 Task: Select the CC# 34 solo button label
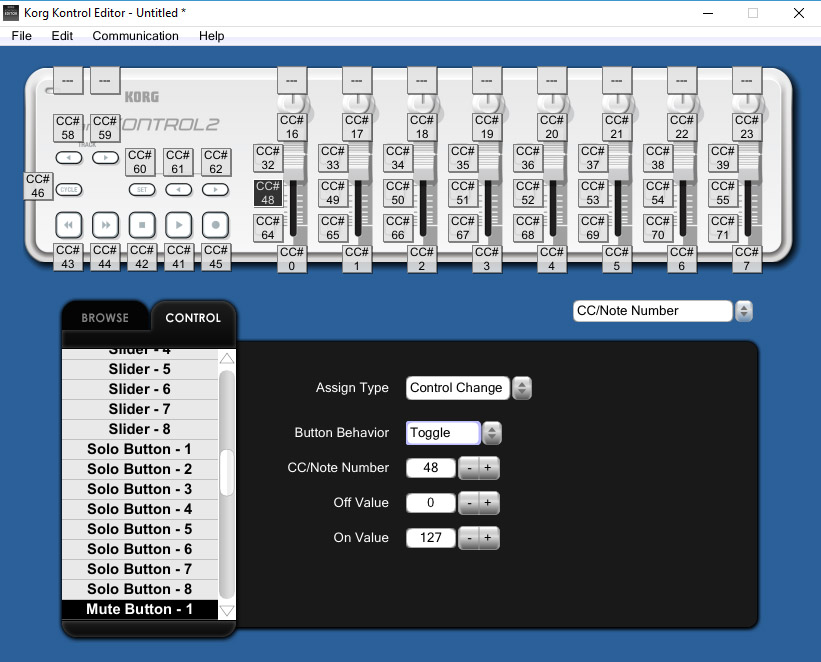[397, 158]
